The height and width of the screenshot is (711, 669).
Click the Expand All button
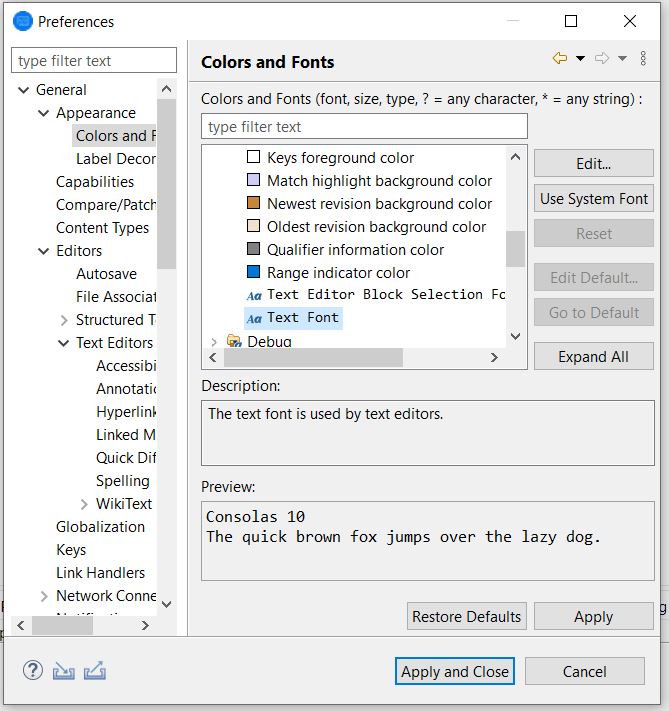pyautogui.click(x=593, y=356)
